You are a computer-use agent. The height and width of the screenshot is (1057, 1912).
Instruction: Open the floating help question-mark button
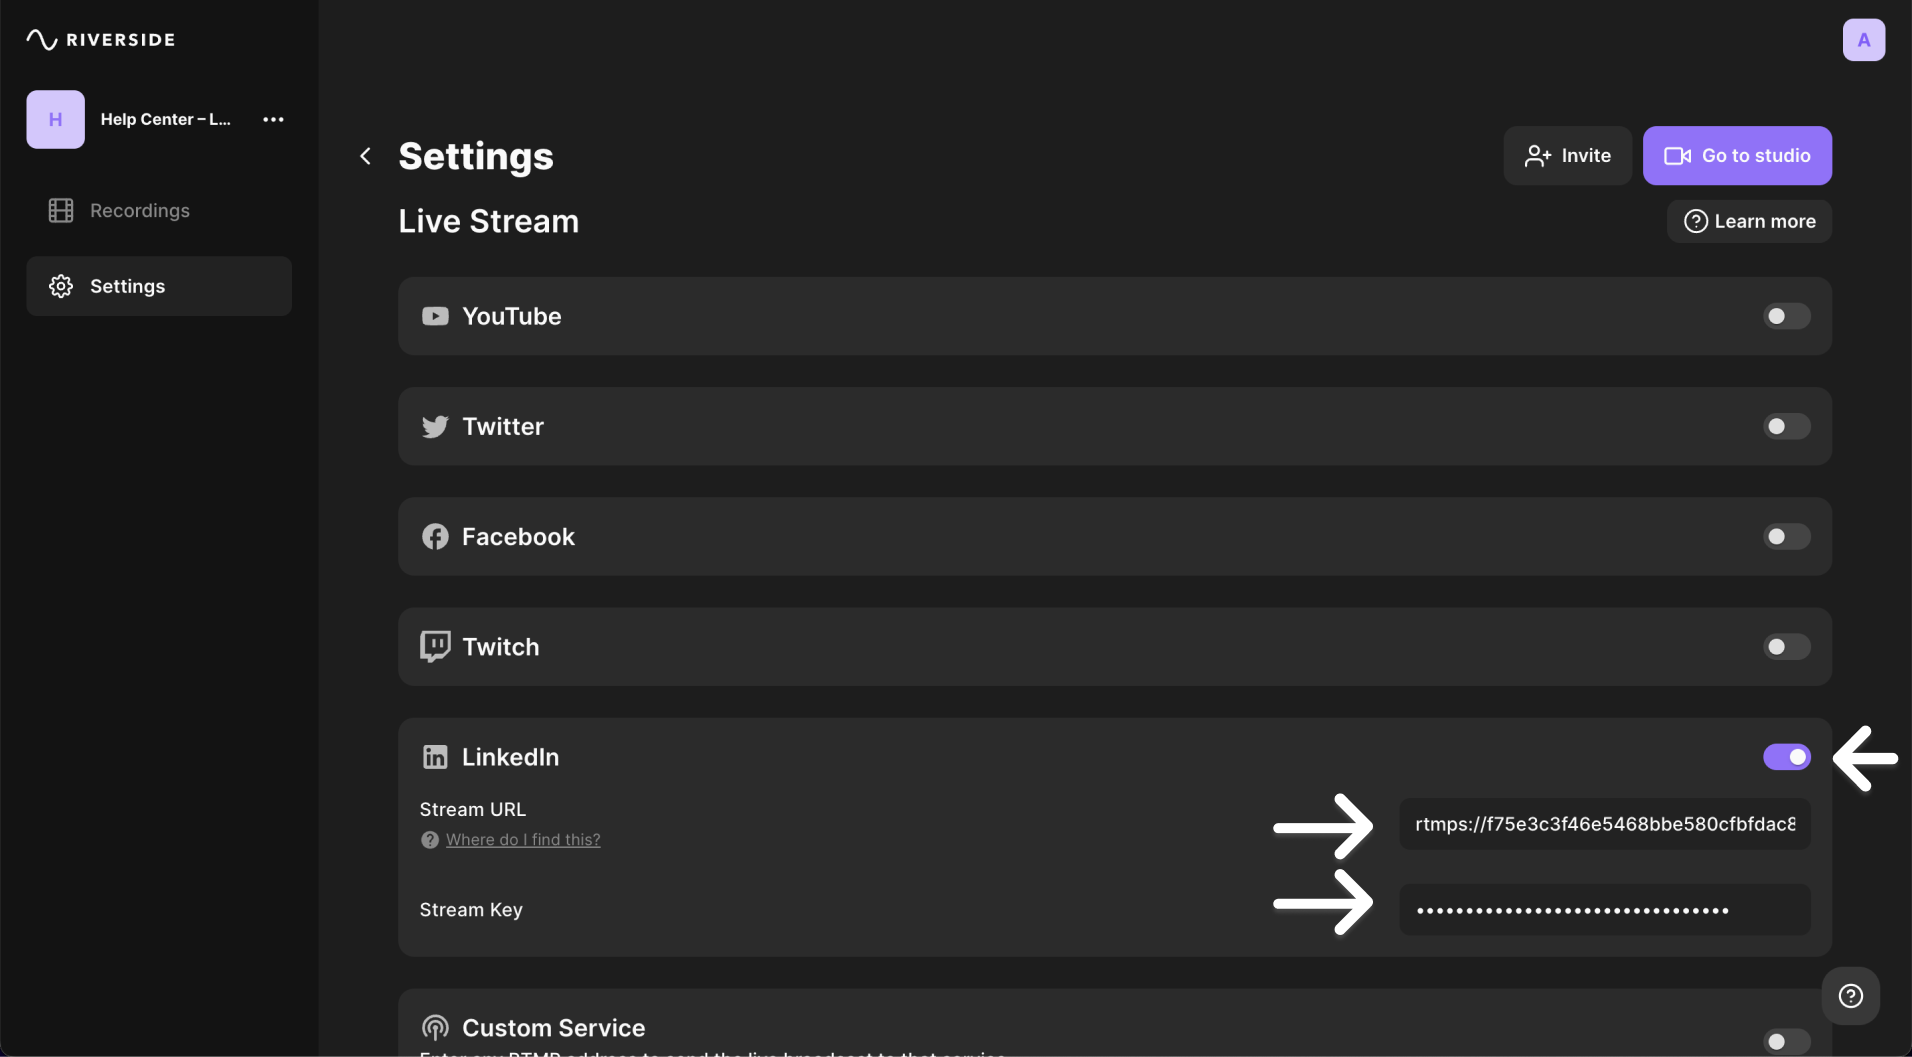click(1850, 996)
